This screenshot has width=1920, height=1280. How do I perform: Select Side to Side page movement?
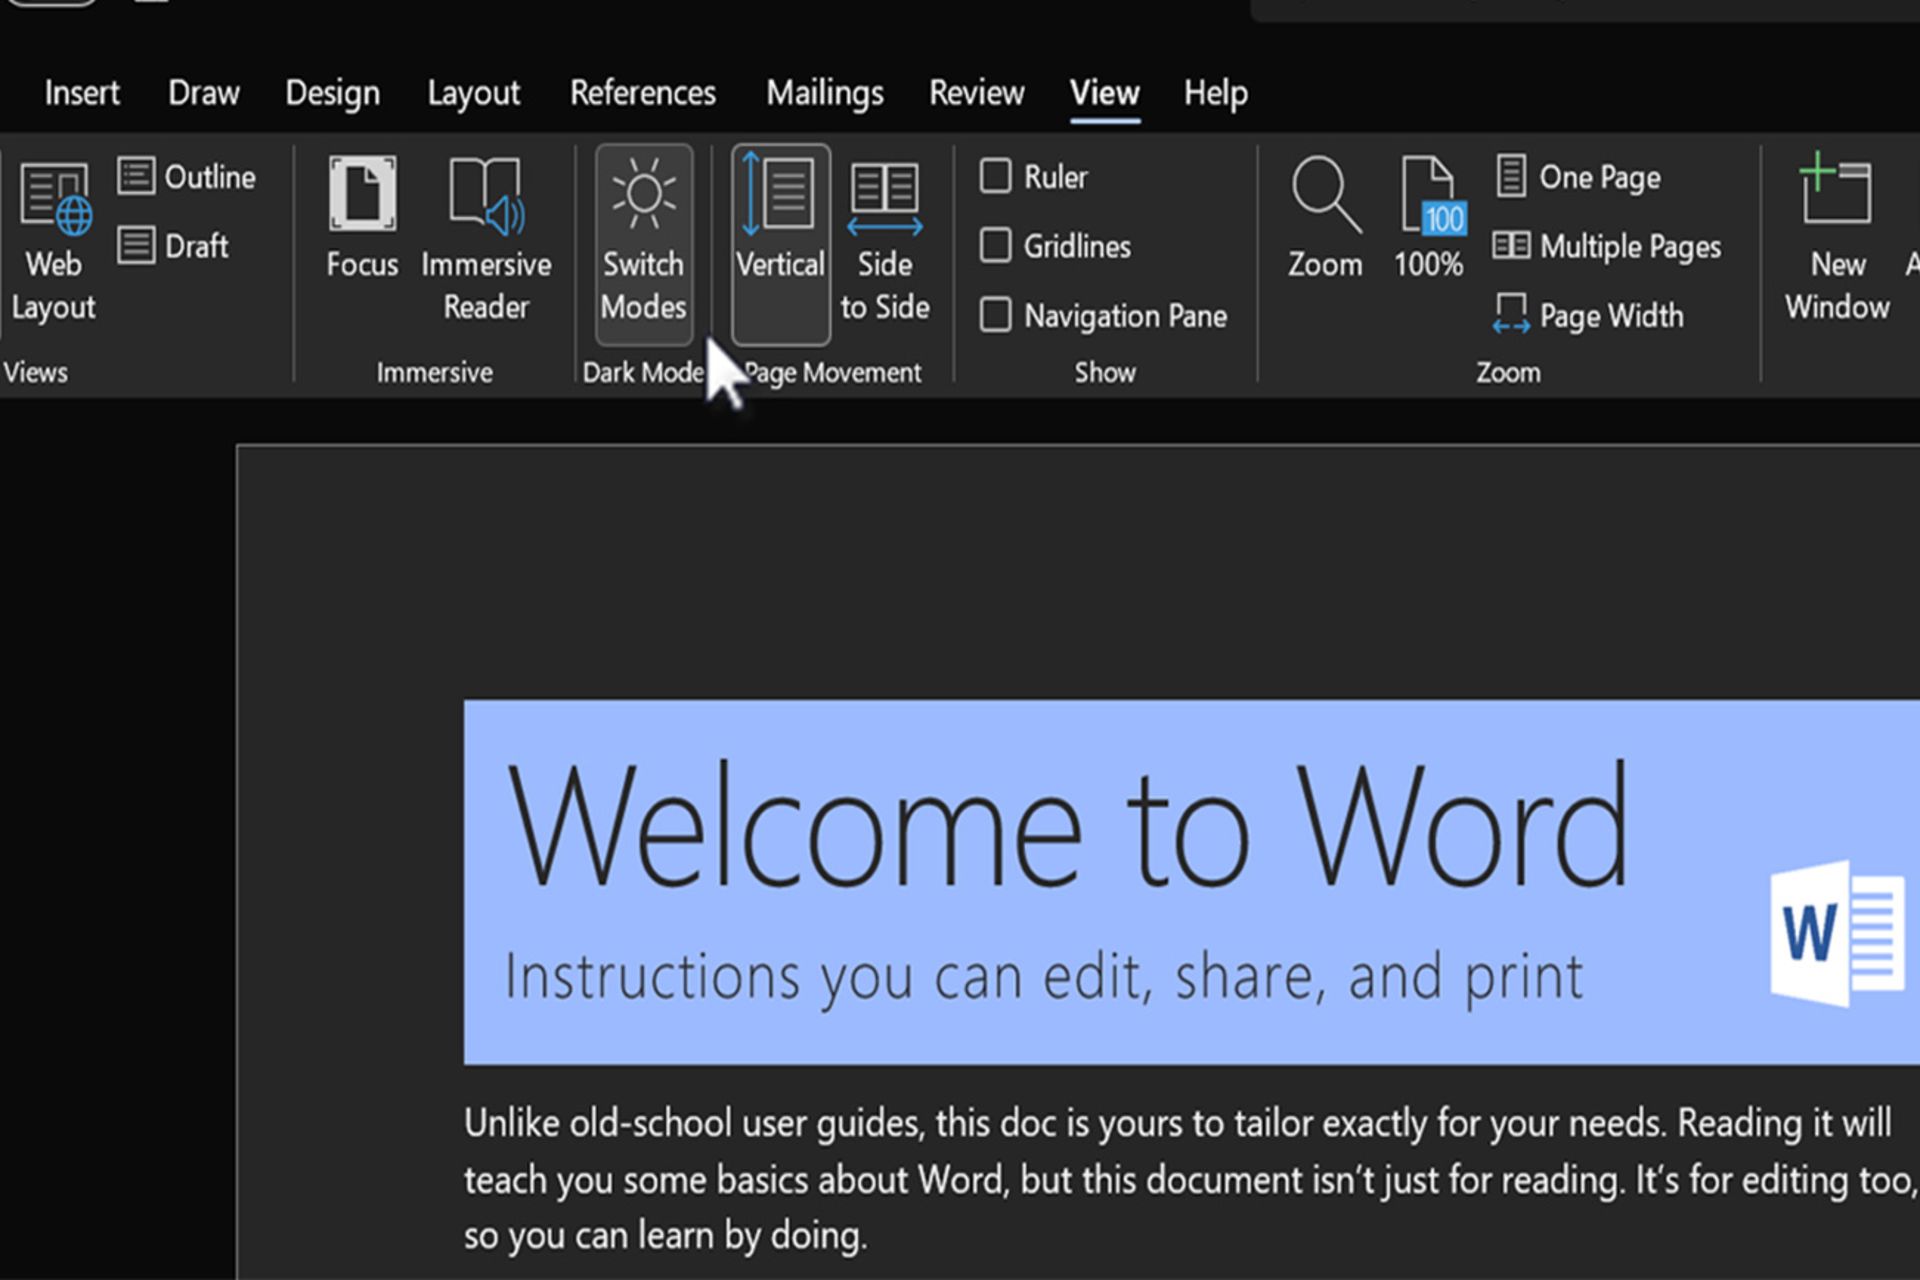[885, 240]
